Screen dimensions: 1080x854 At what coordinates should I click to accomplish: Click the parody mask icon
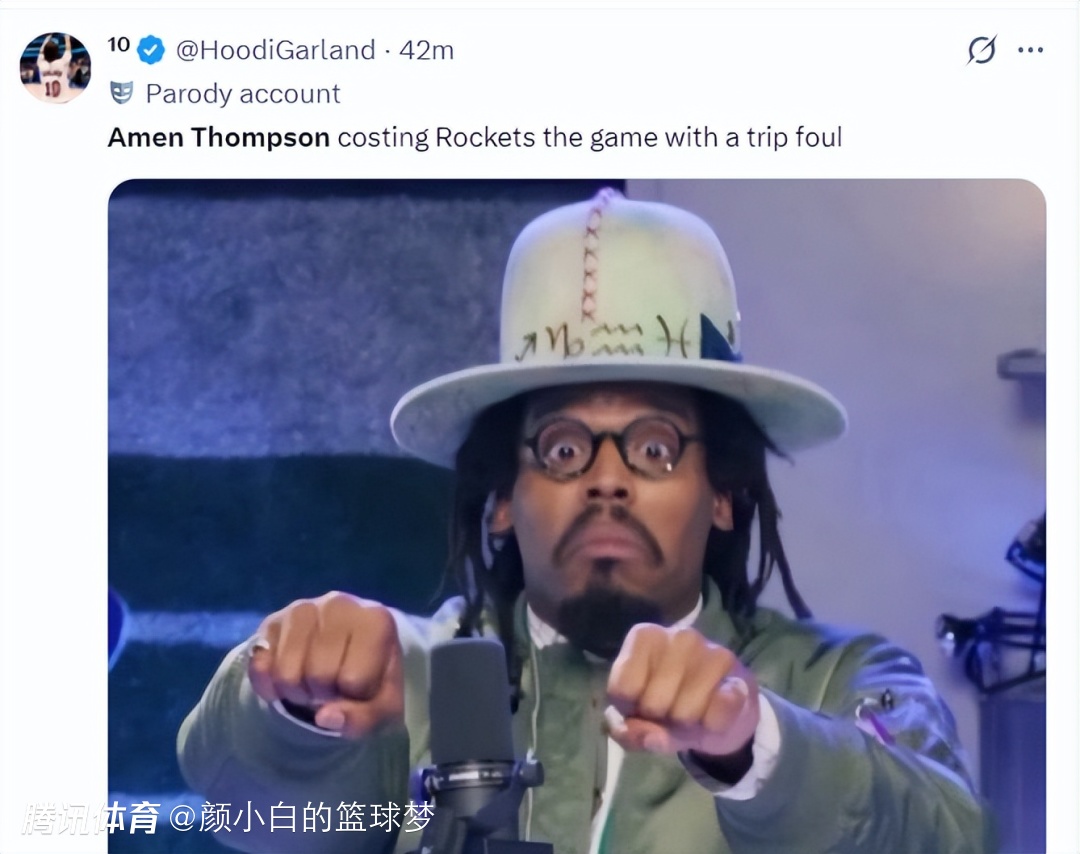tap(121, 93)
